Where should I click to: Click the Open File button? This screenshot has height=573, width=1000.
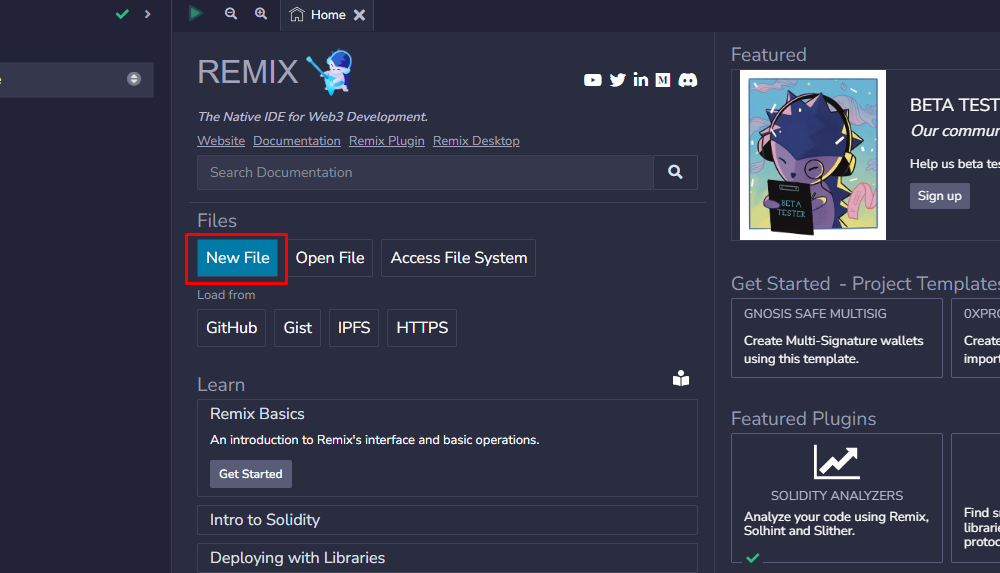[x=330, y=258]
